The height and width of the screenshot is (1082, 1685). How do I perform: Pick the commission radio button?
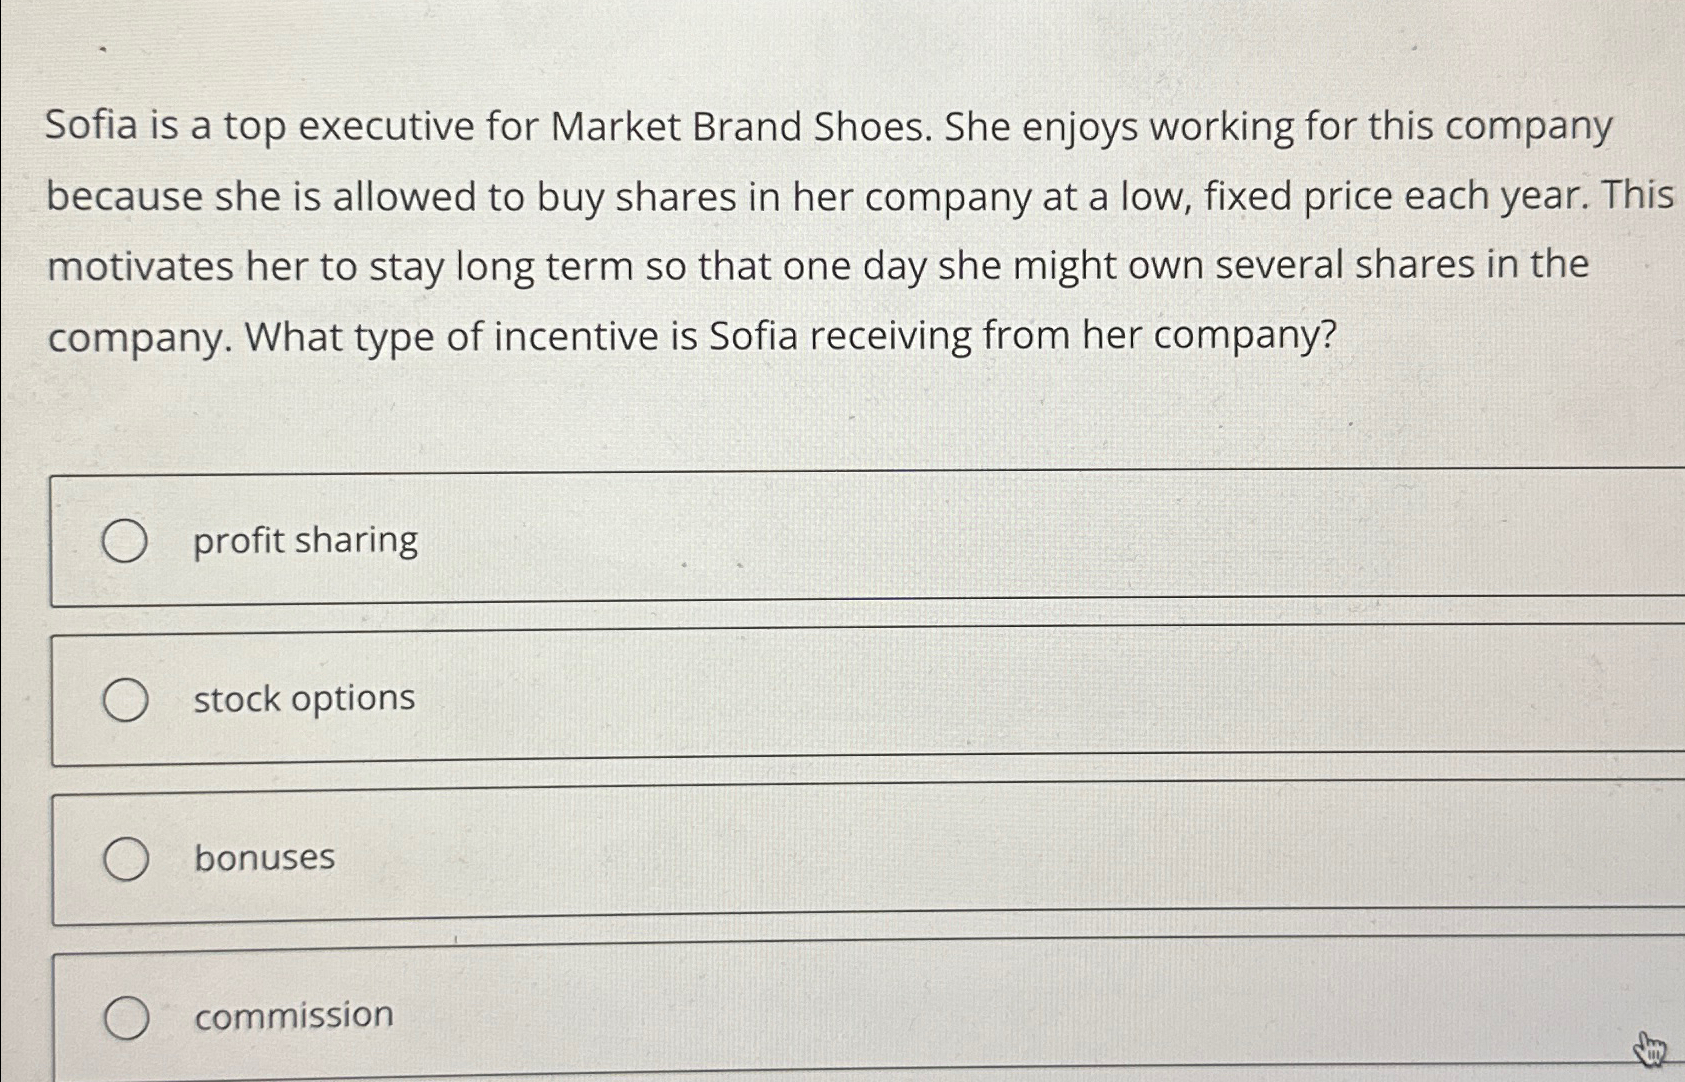pos(127,1018)
